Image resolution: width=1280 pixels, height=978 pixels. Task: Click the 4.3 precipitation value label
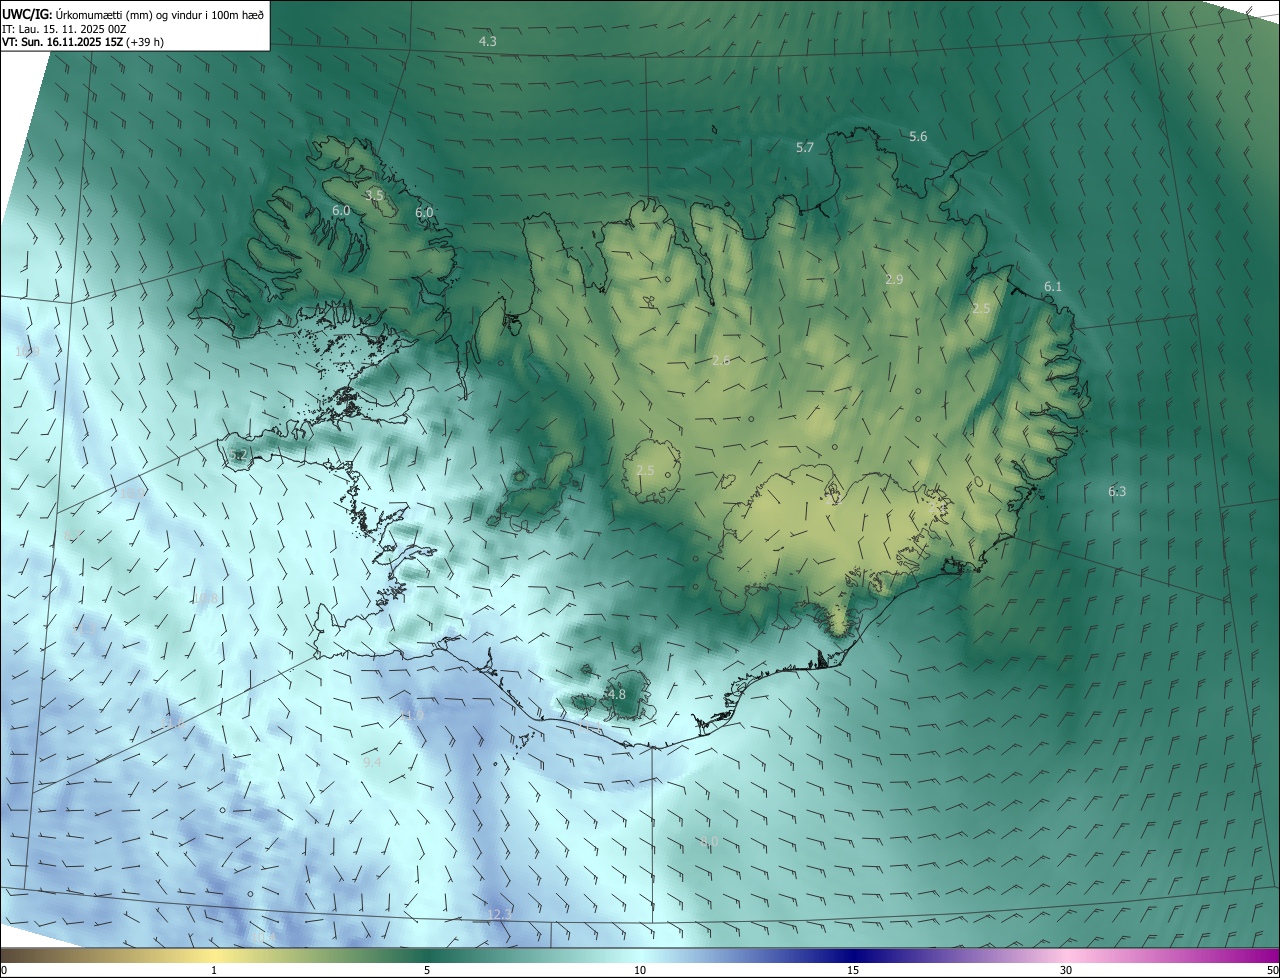click(488, 41)
